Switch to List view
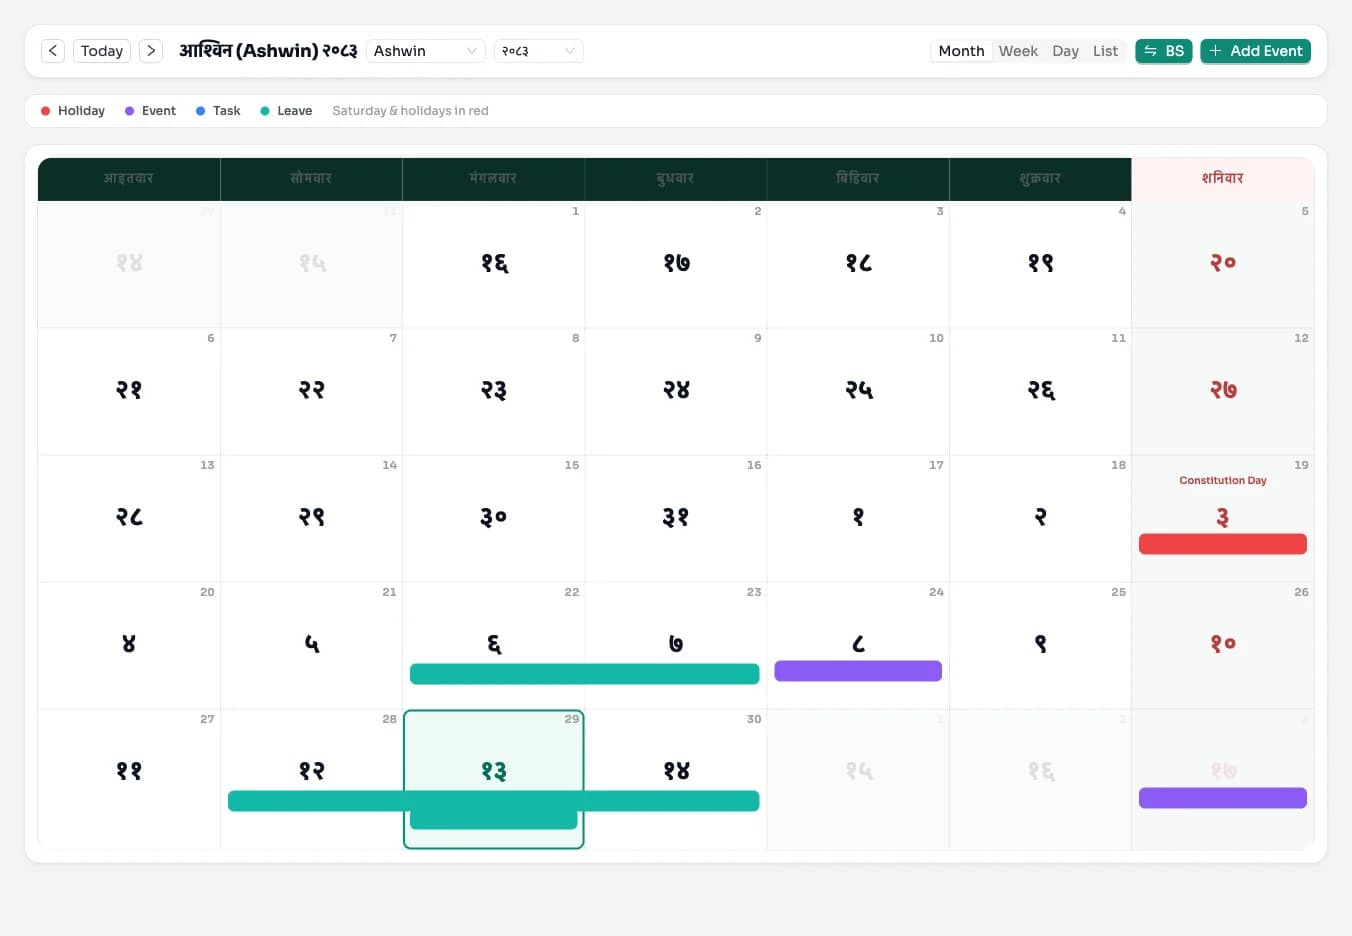Viewport: 1352px width, 936px height. 1105,51
